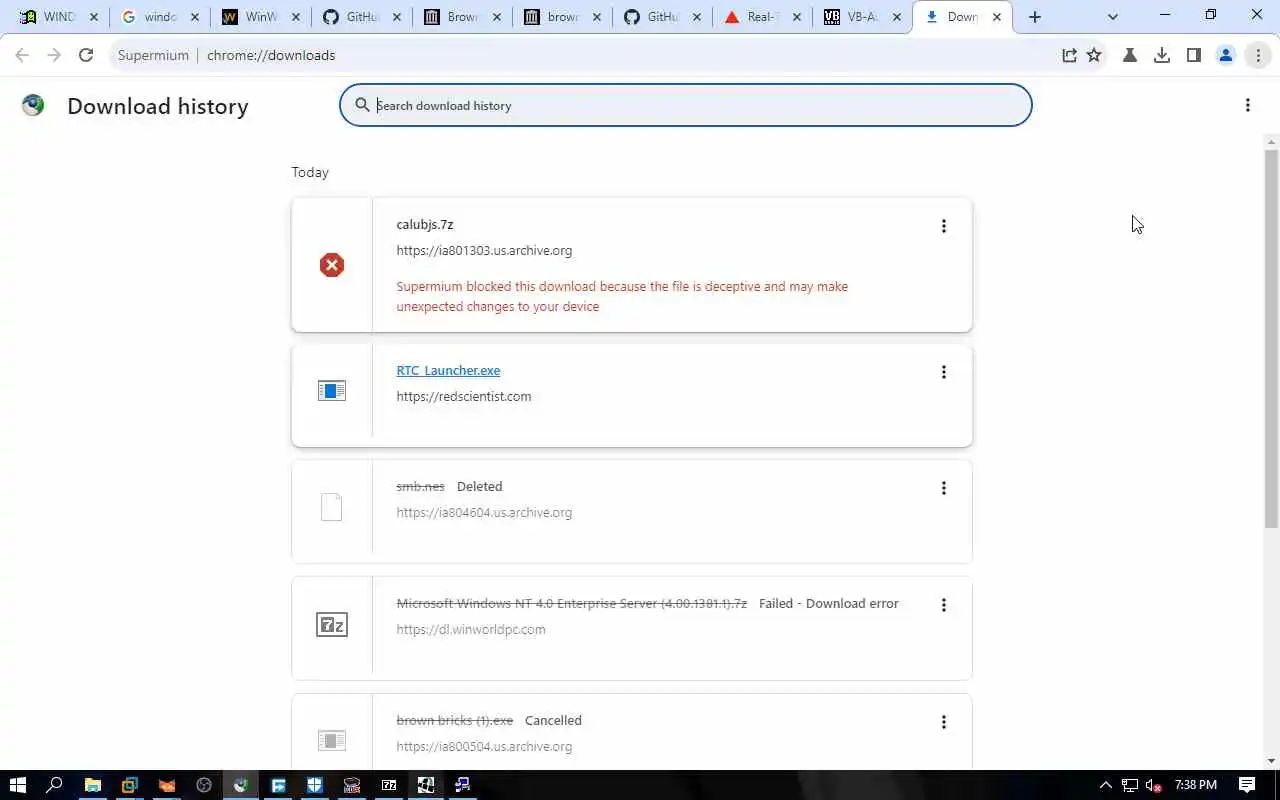Open more actions for calubjs.7z
The width and height of the screenshot is (1280, 800).
click(943, 226)
